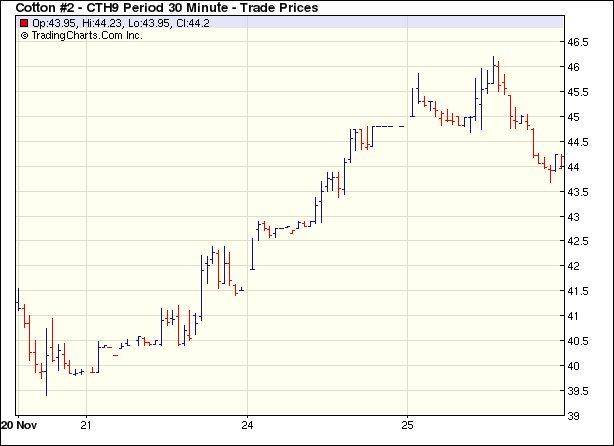Select the '25' date axis label
Screen dimensions: 614x446
pyautogui.click(x=407, y=422)
